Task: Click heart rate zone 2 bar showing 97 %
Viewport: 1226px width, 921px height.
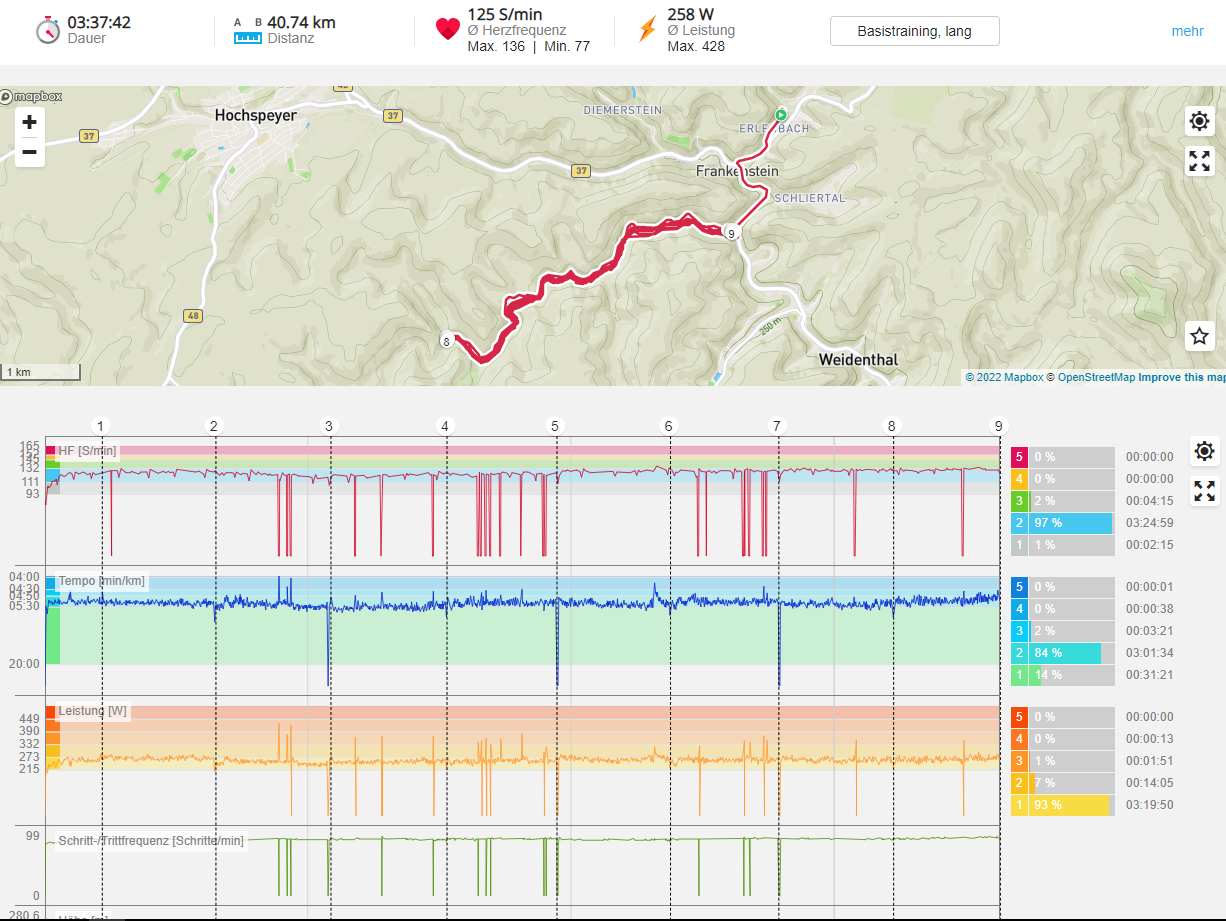Action: 1072,523
